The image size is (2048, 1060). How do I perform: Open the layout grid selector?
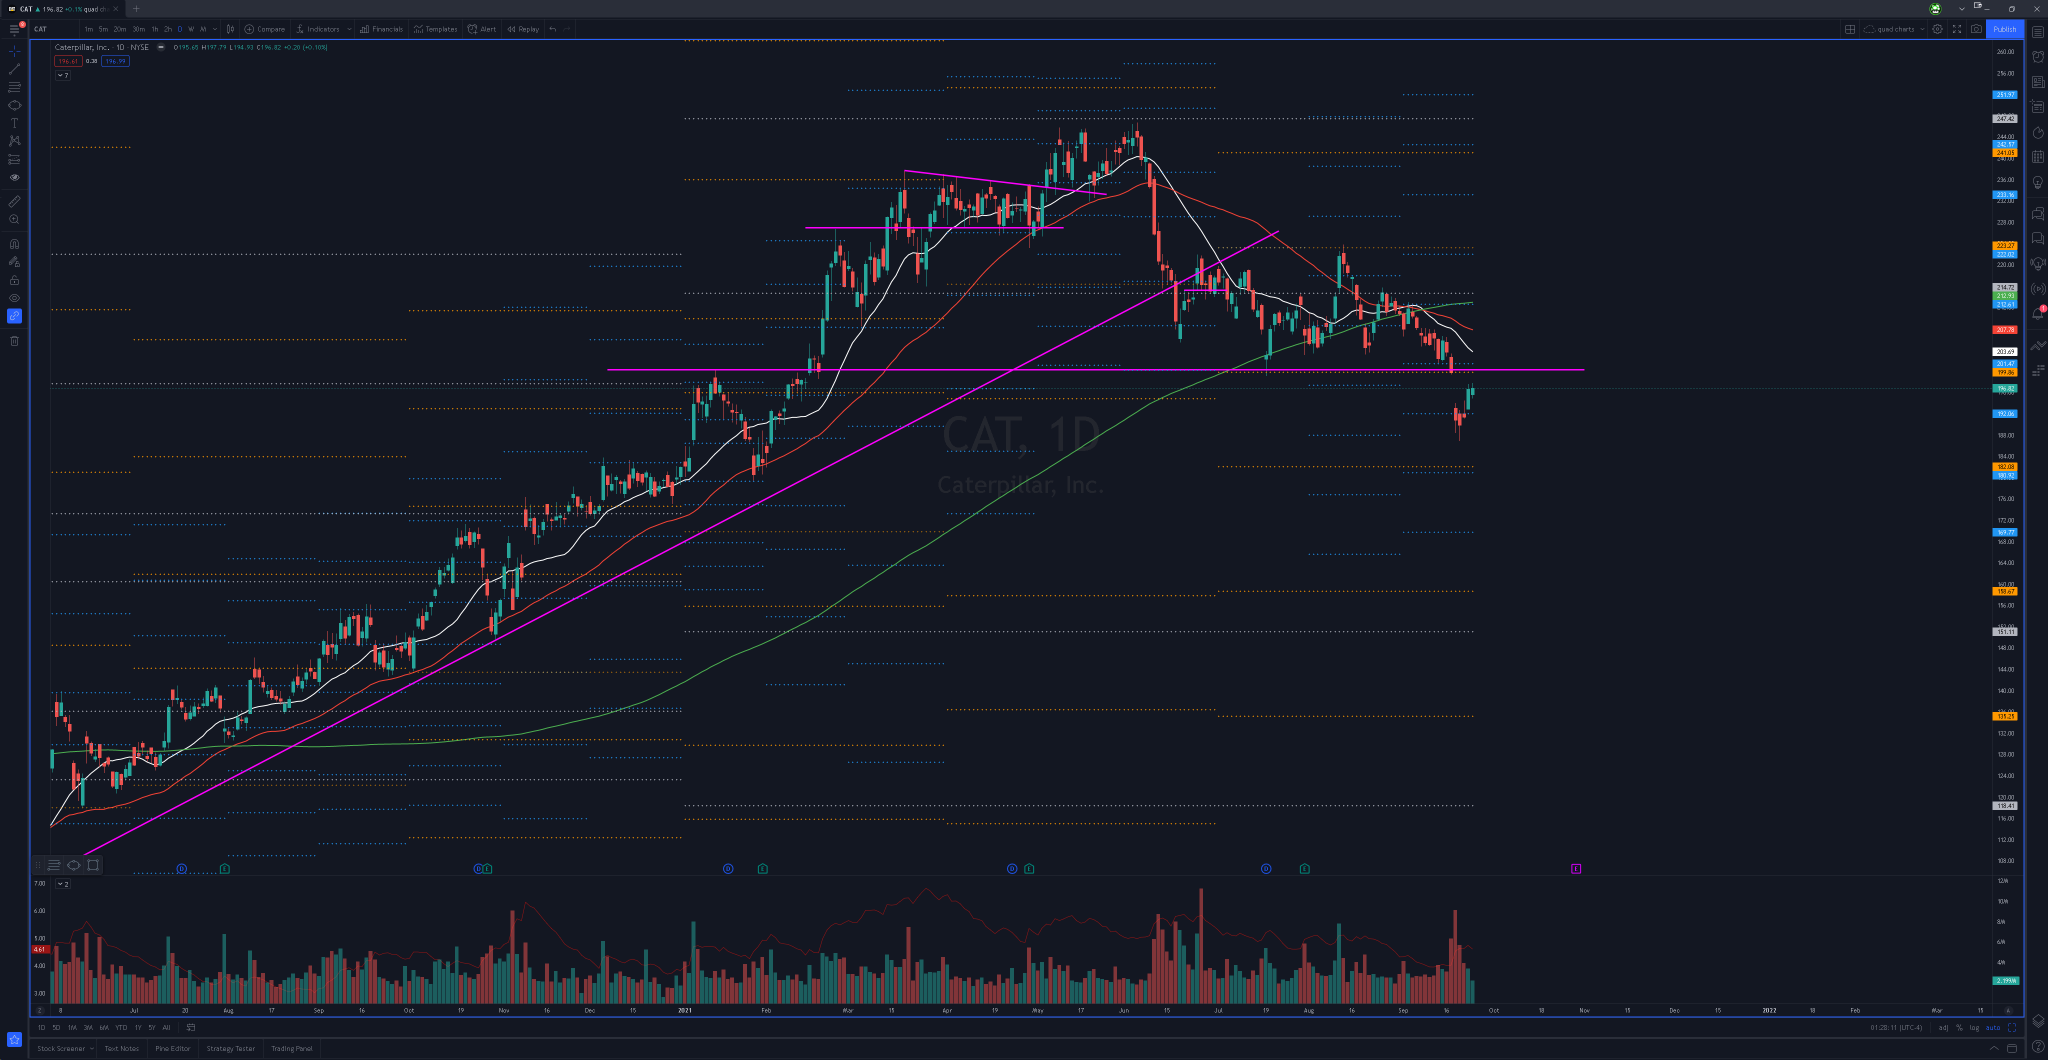[x=1850, y=29]
